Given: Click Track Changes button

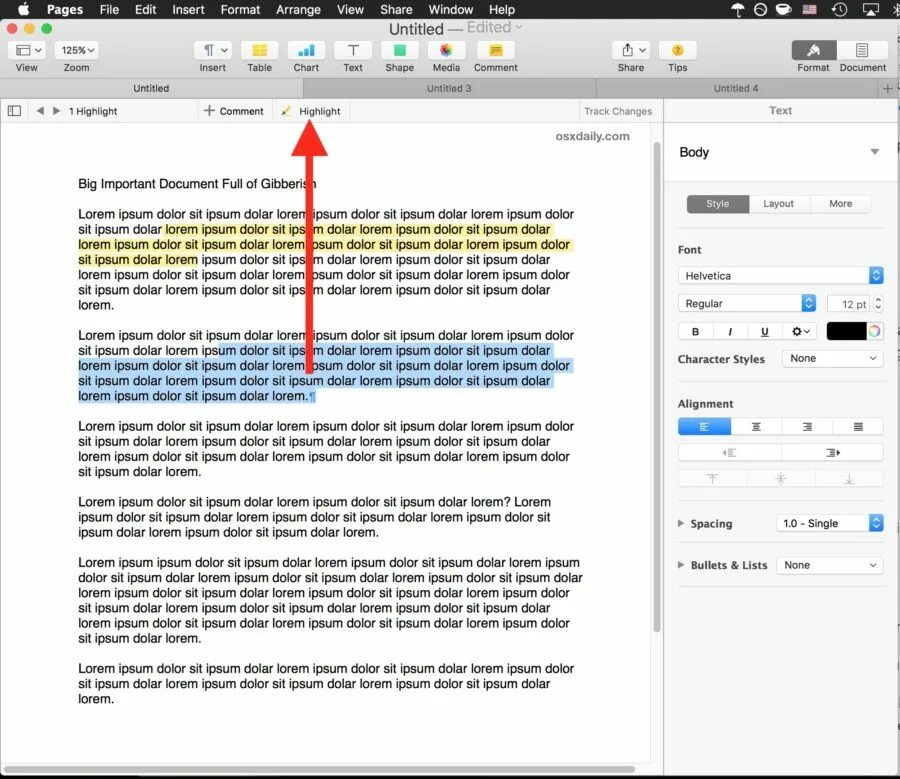Looking at the screenshot, I should click(x=618, y=111).
